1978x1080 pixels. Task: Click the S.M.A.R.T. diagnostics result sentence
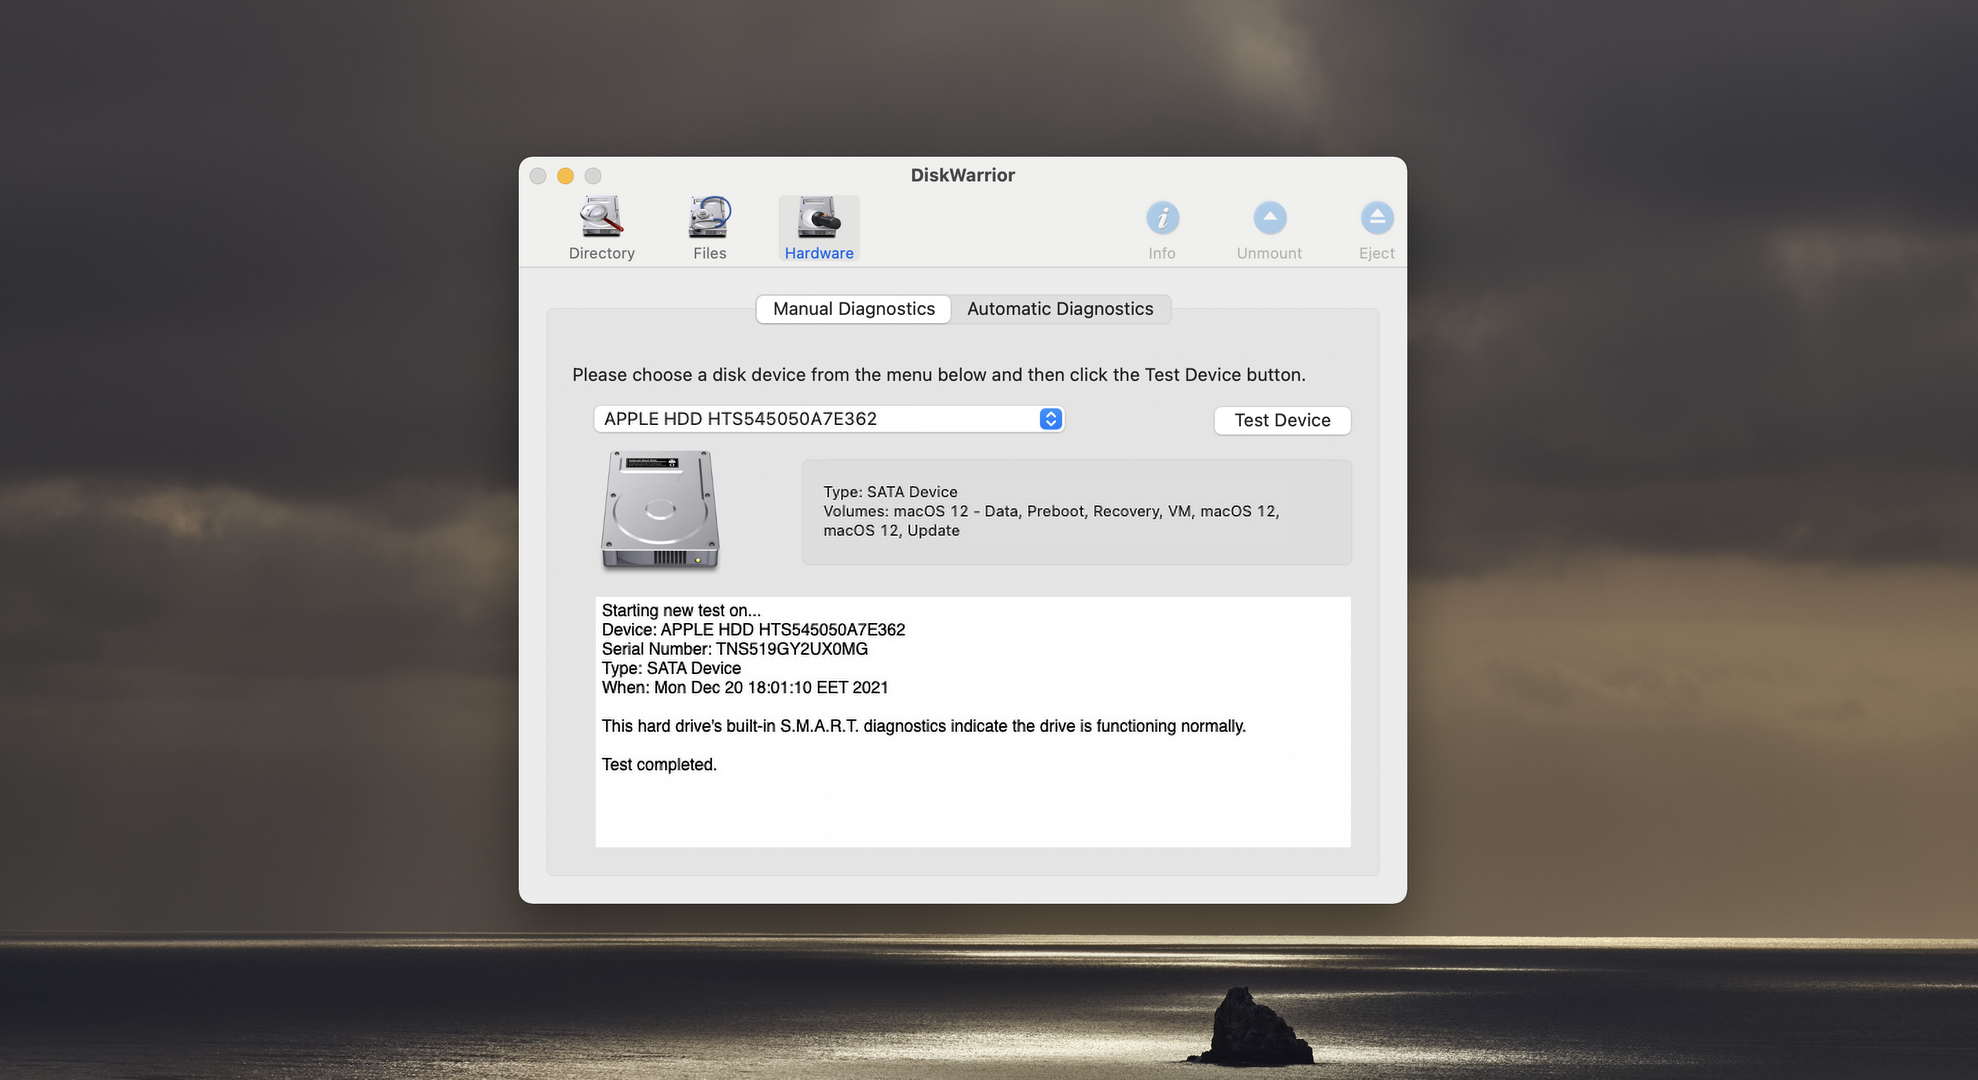coord(924,726)
